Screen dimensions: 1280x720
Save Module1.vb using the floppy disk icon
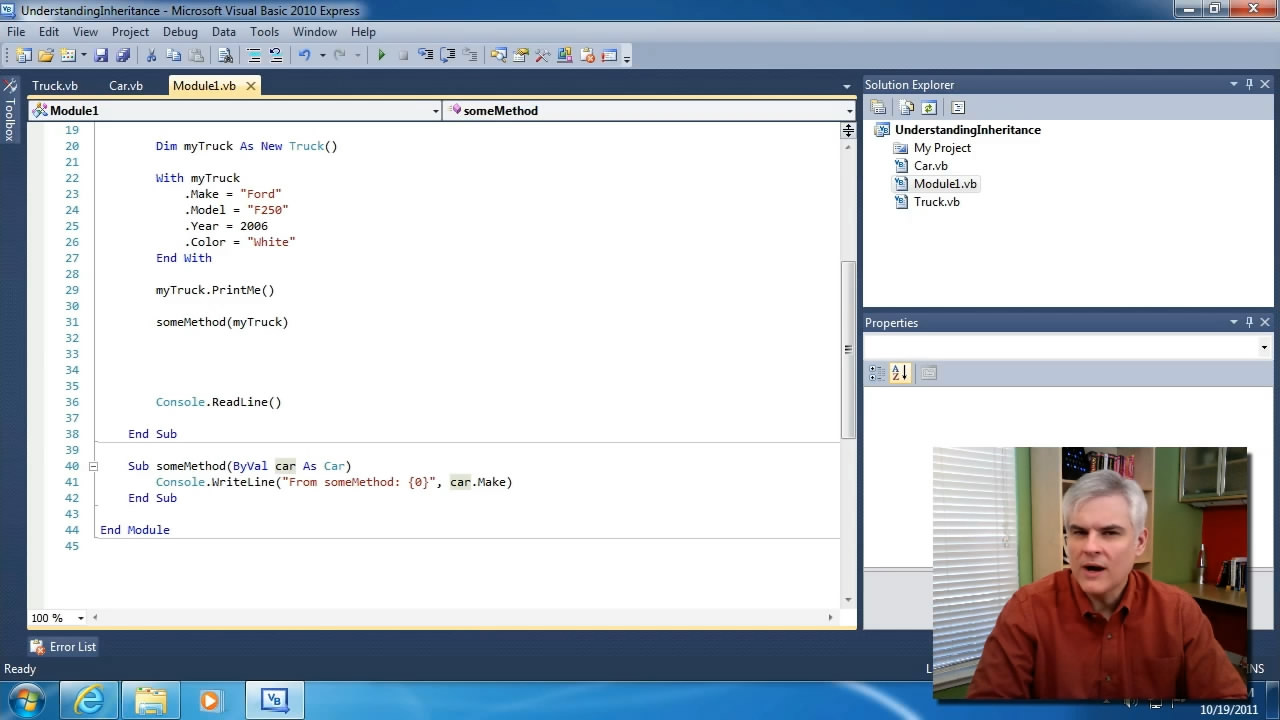tap(102, 55)
